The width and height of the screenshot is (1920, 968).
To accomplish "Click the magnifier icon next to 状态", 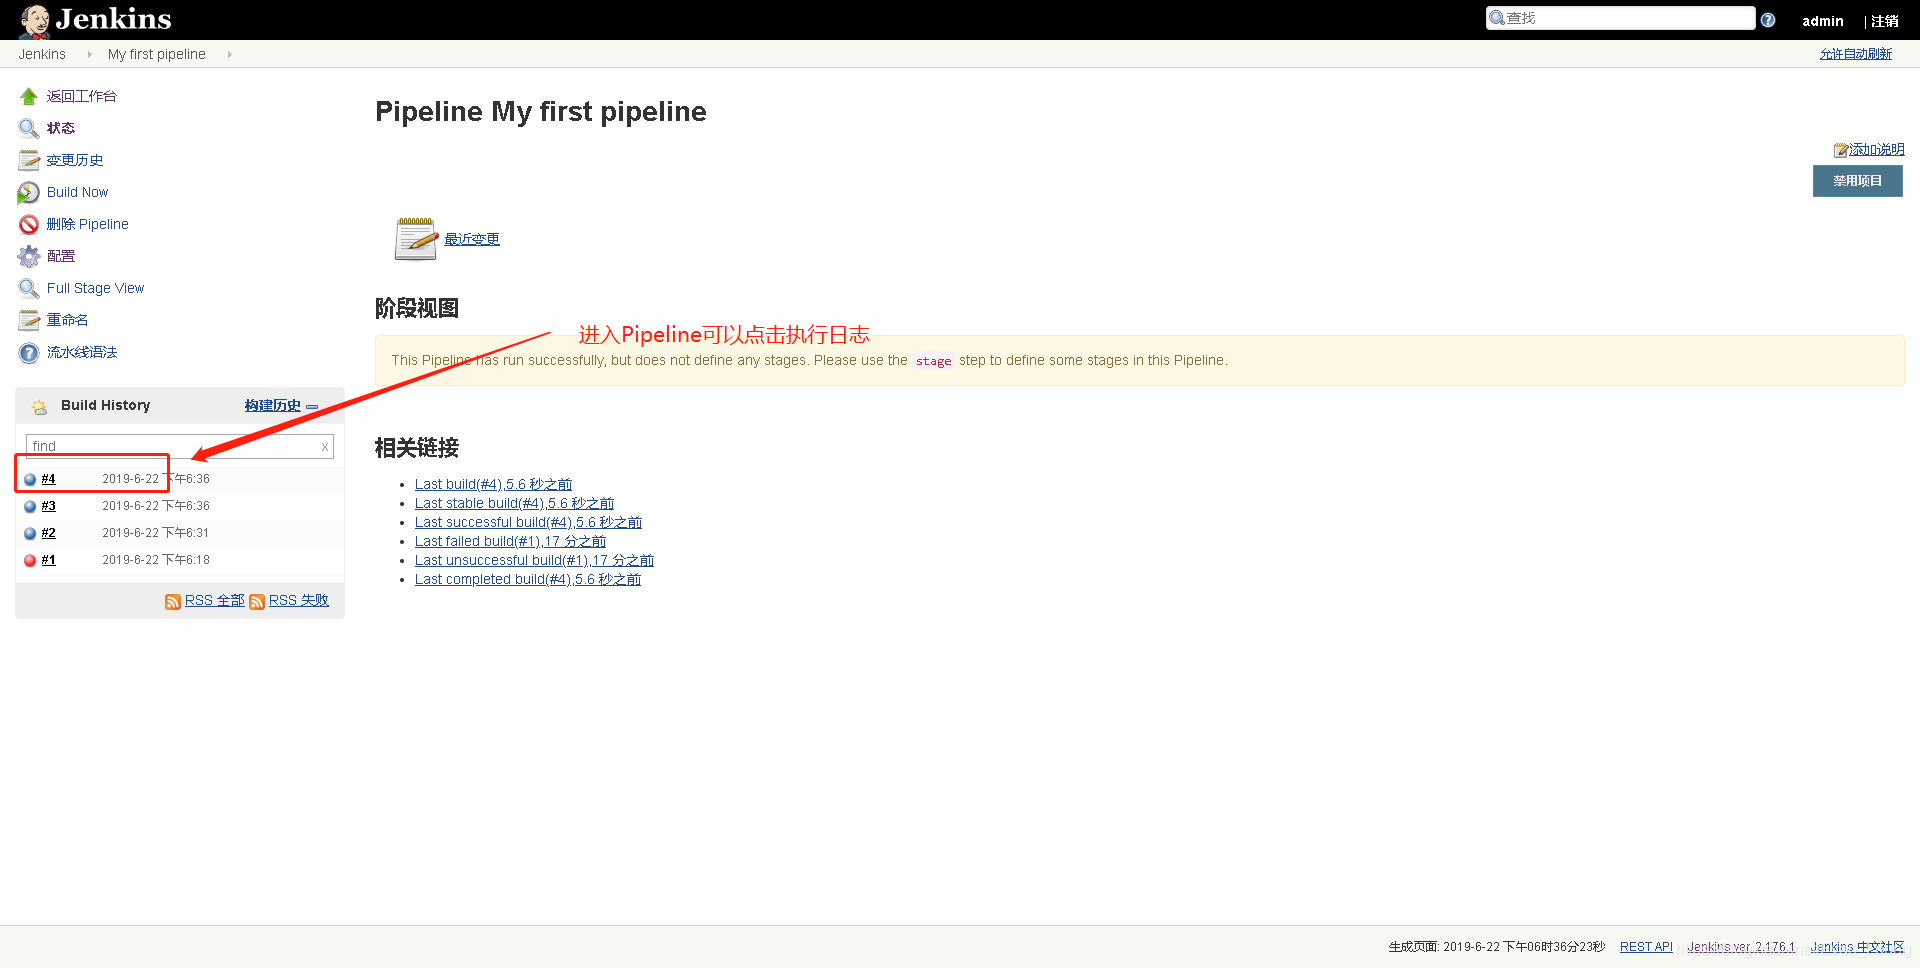I will coord(28,128).
